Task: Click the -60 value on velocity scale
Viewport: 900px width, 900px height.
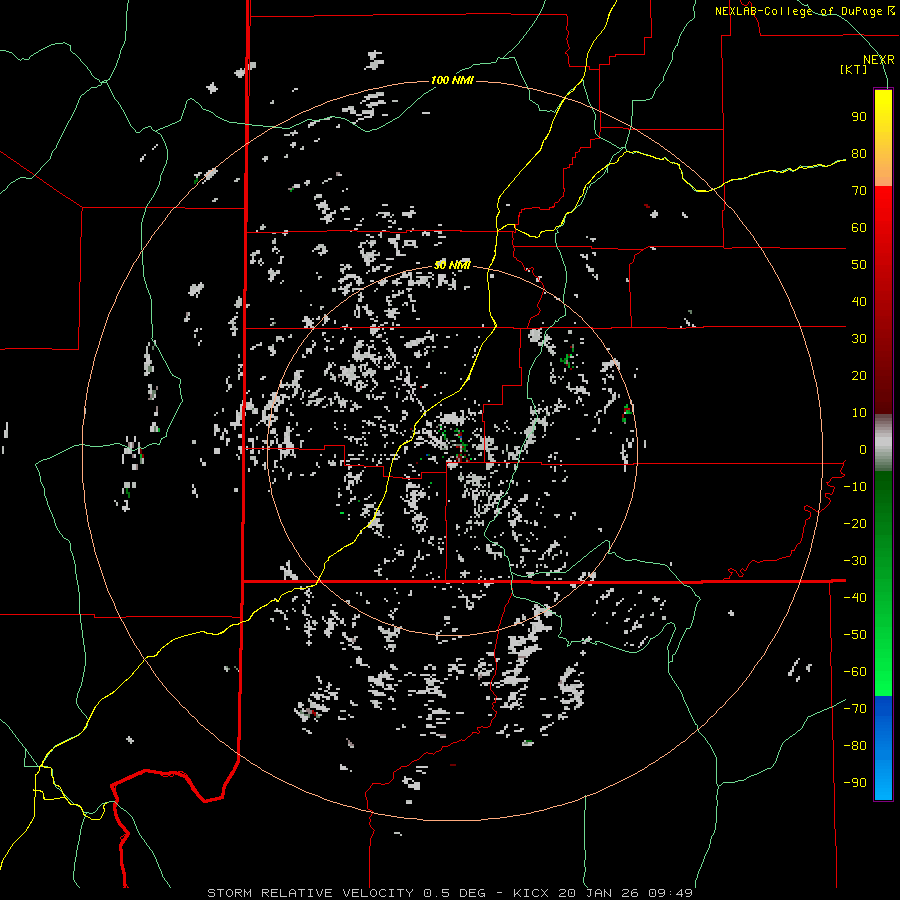Action: pyautogui.click(x=855, y=672)
